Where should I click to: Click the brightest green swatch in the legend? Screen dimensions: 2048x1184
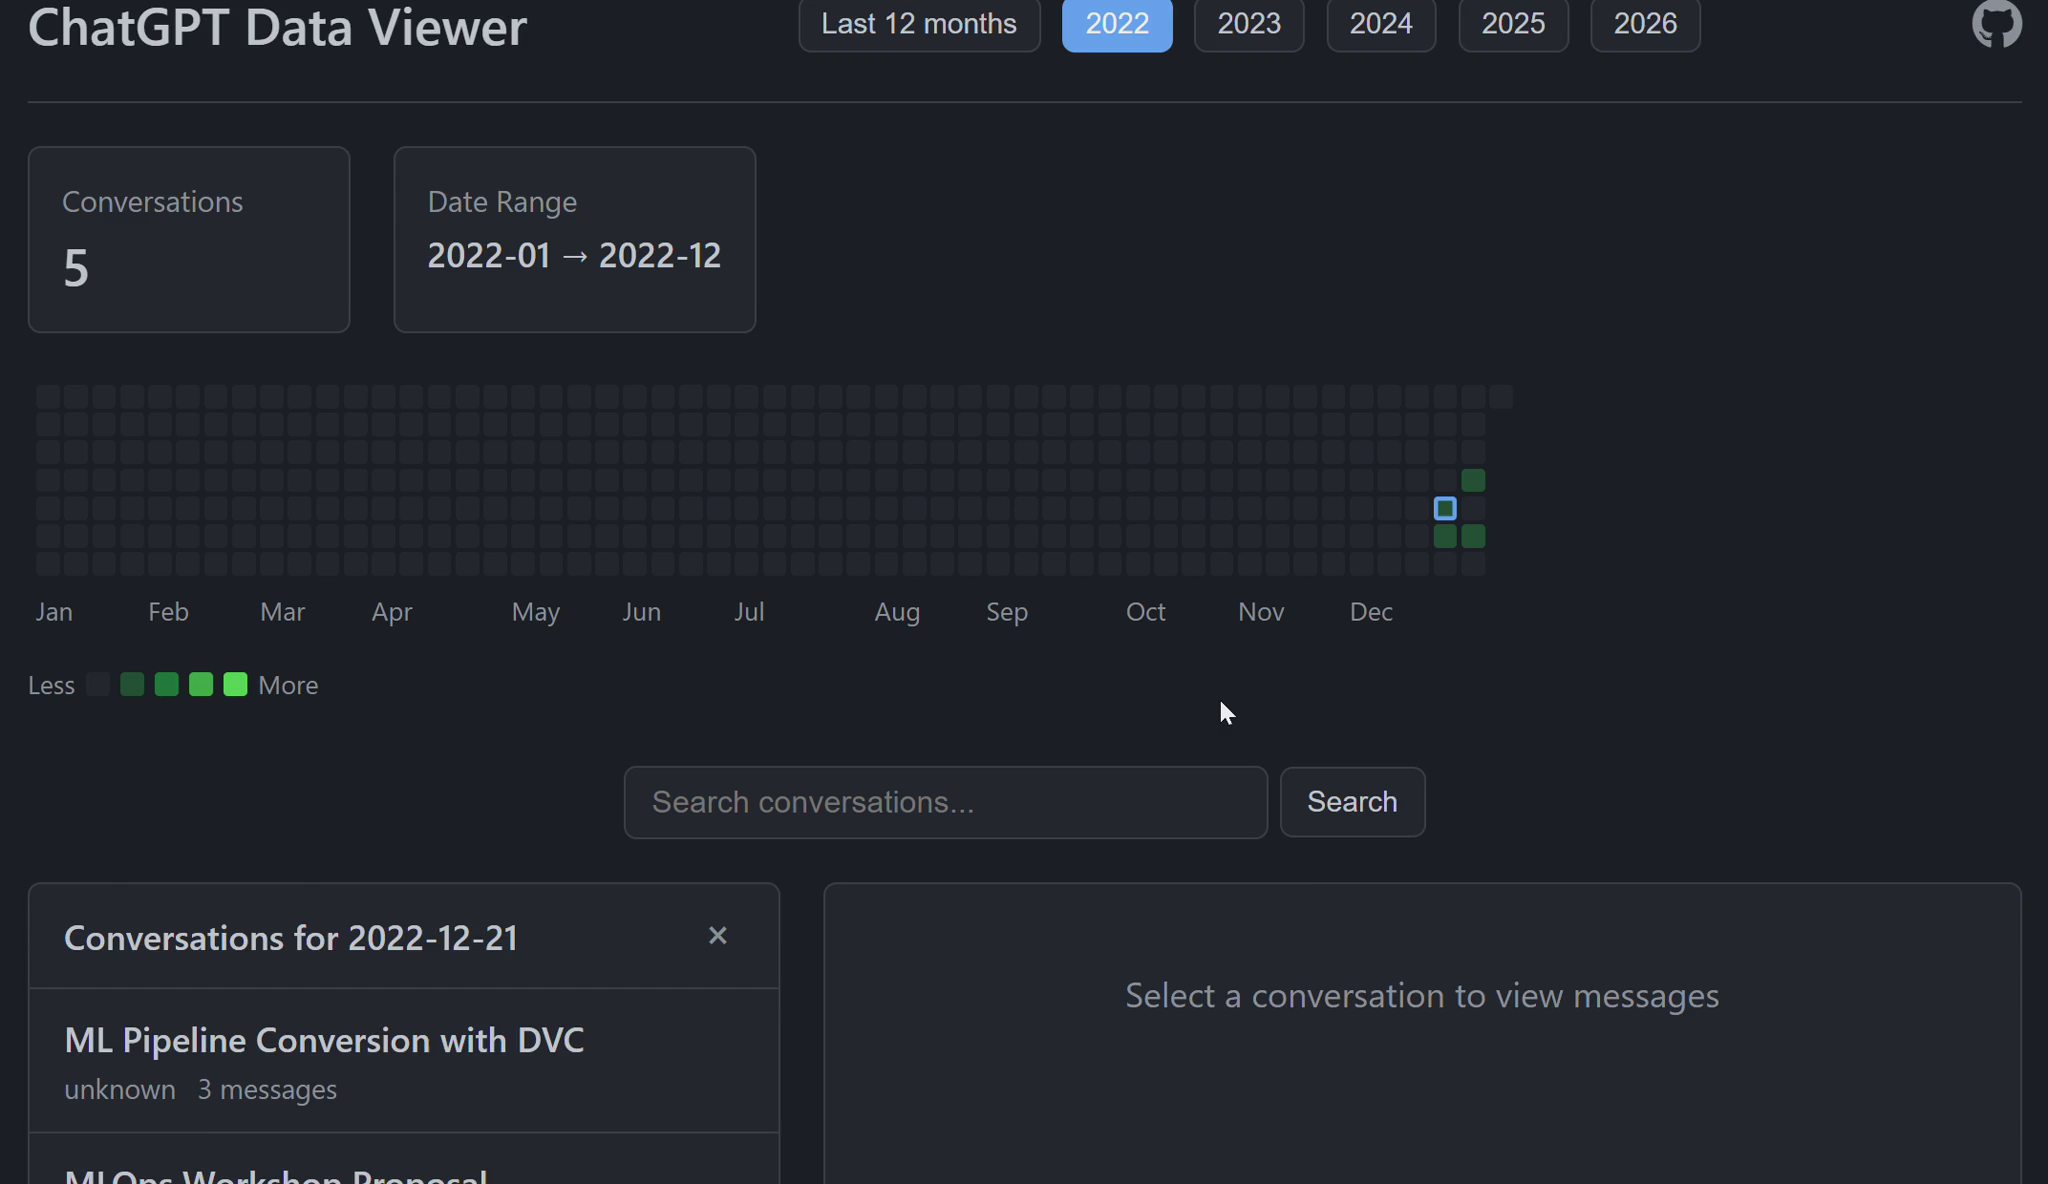[233, 684]
